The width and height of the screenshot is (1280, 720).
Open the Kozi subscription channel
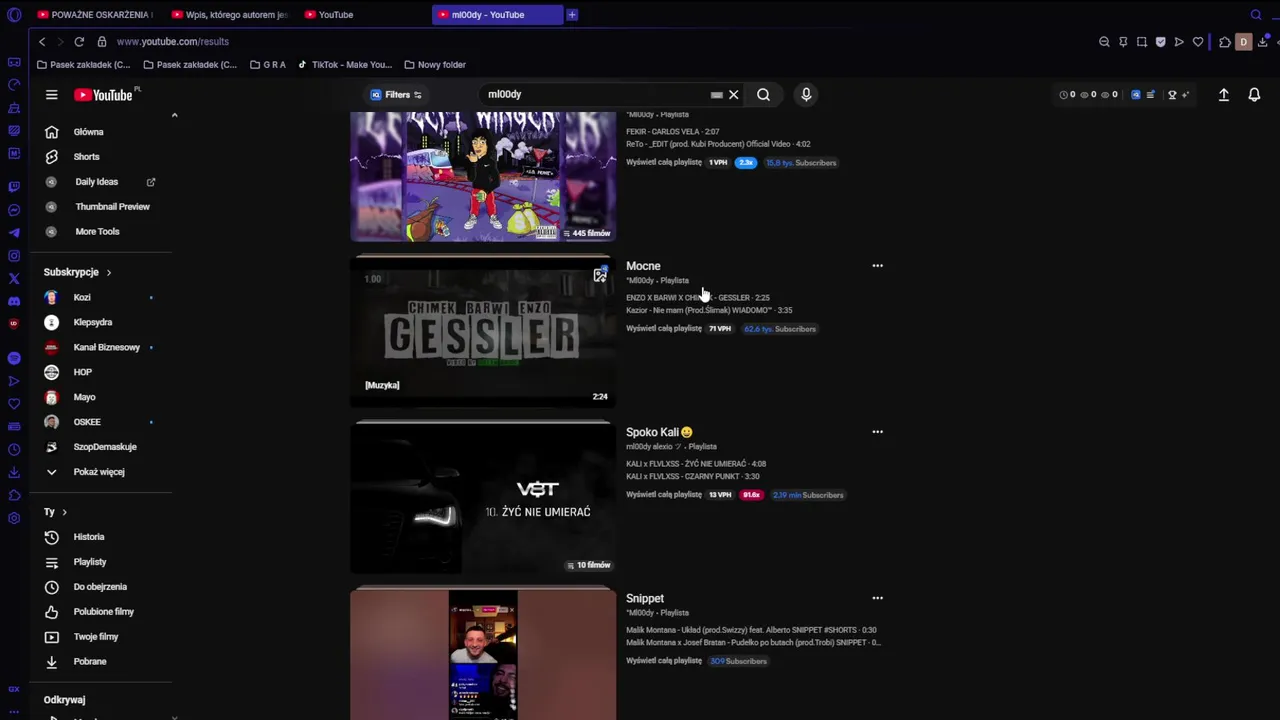click(82, 297)
